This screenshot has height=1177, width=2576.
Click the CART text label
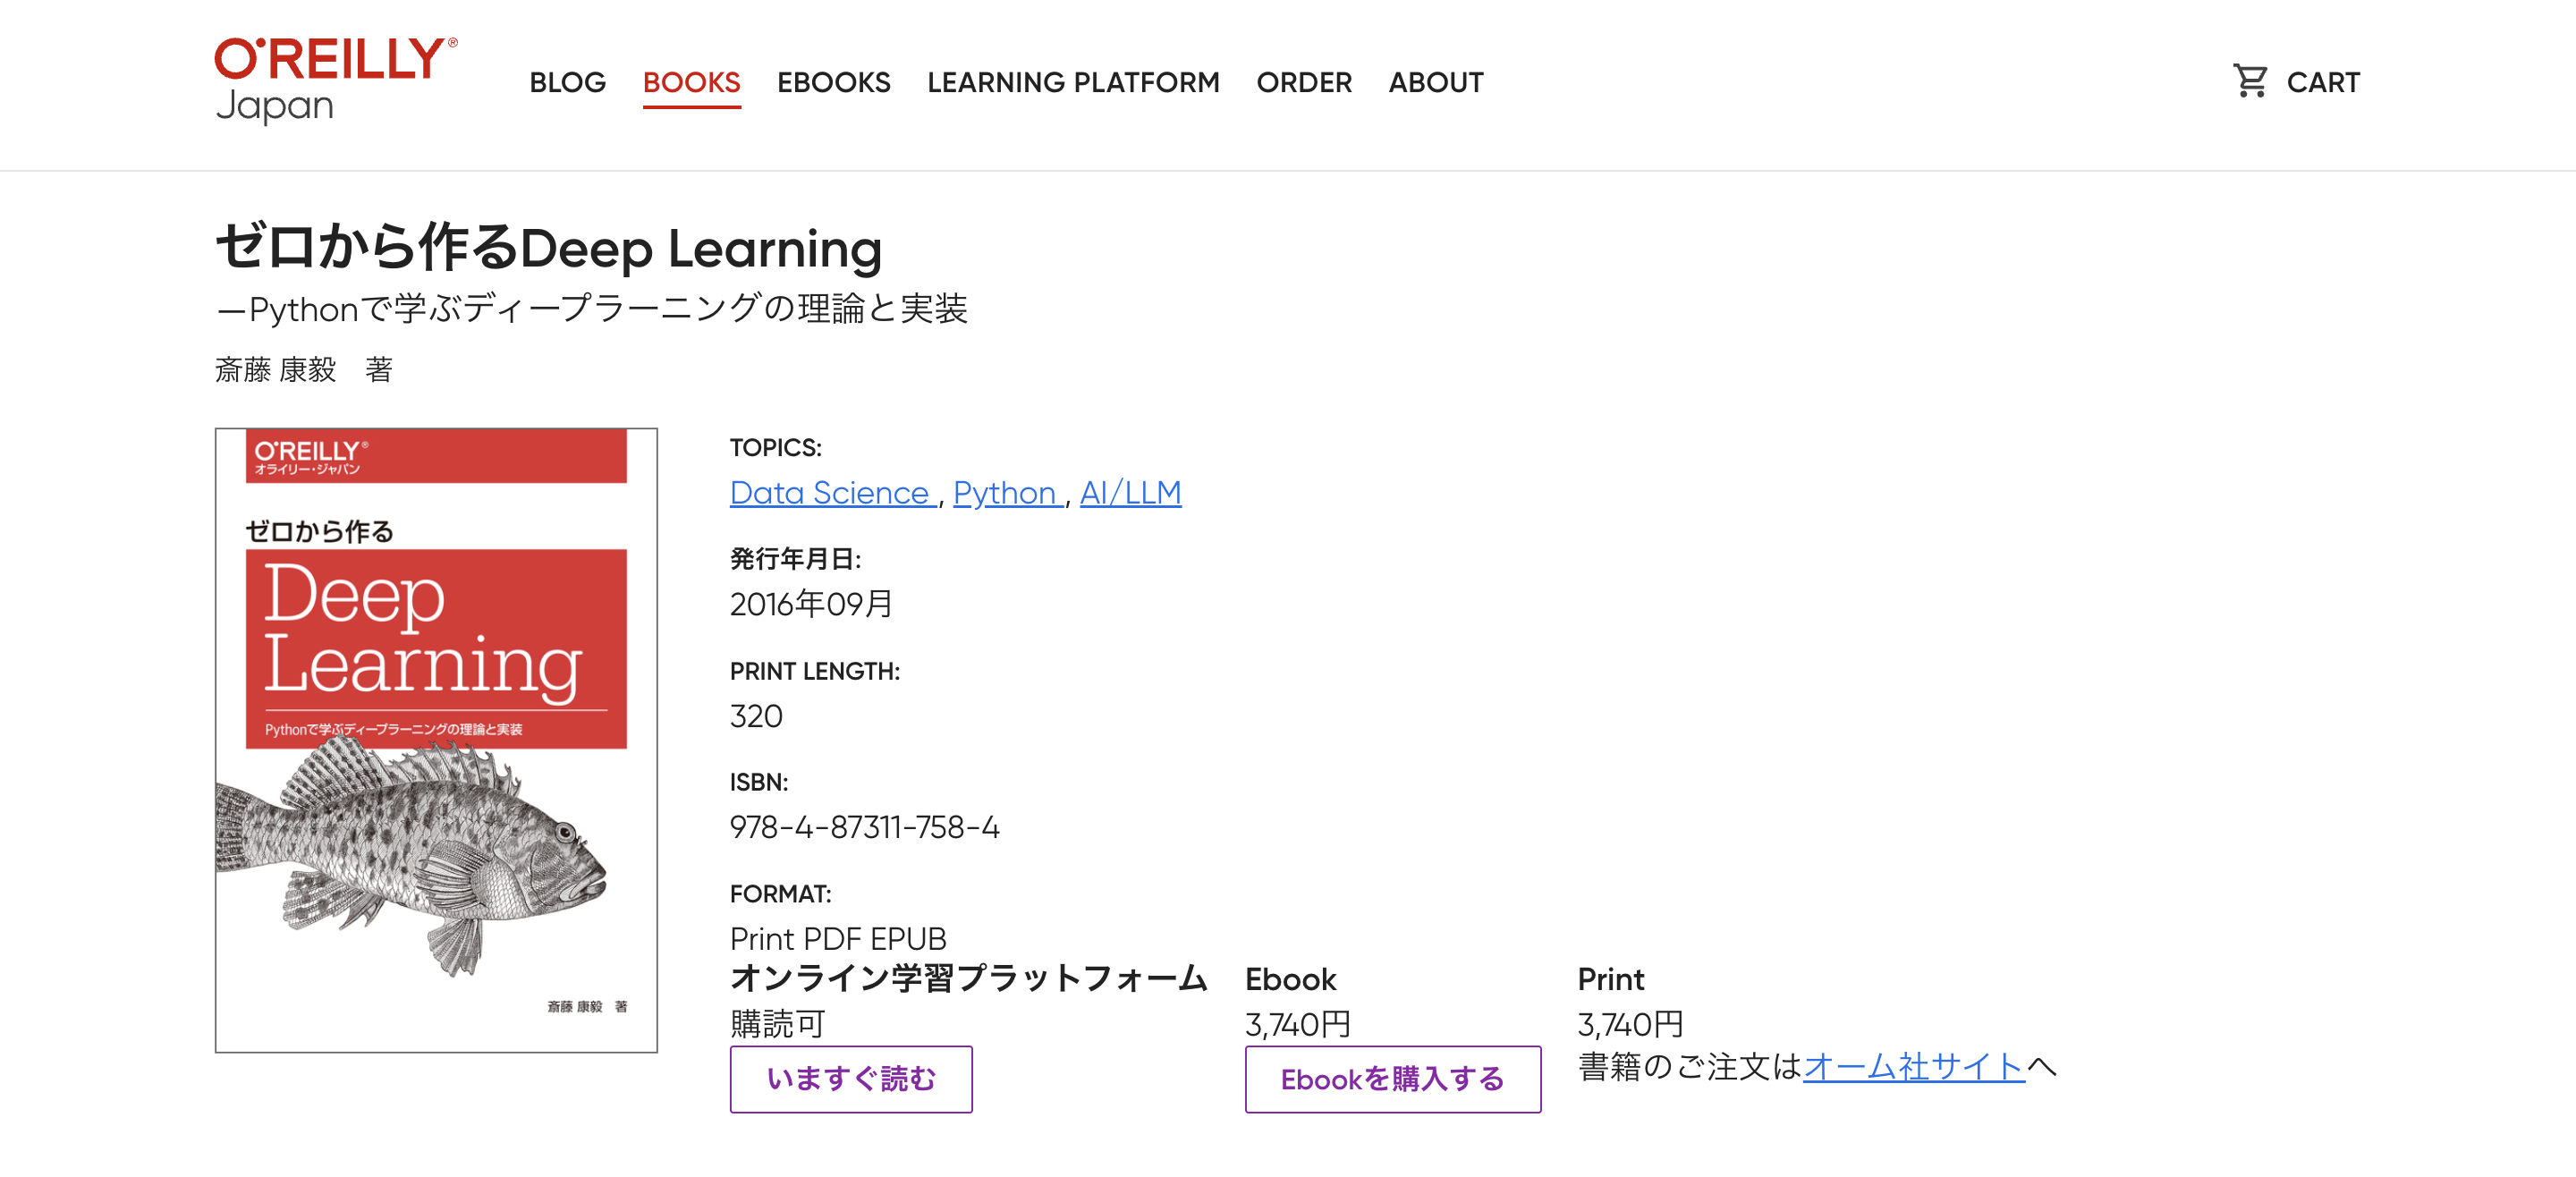tap(2322, 82)
